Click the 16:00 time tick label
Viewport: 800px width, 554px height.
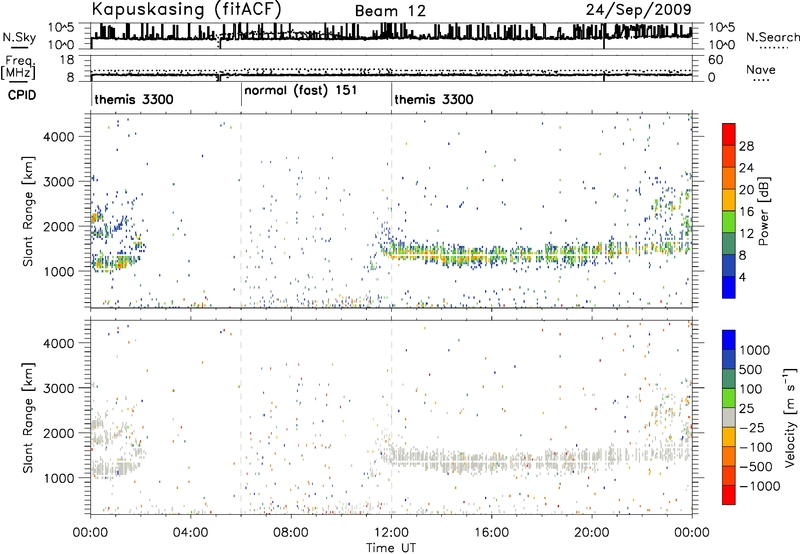pyautogui.click(x=491, y=533)
